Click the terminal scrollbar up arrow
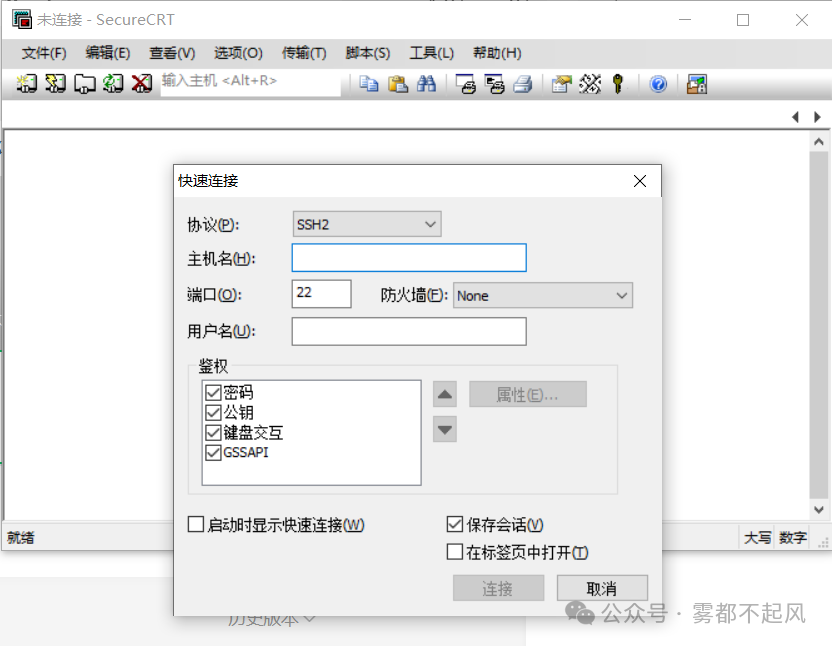Image resolution: width=832 pixels, height=646 pixels. point(818,142)
